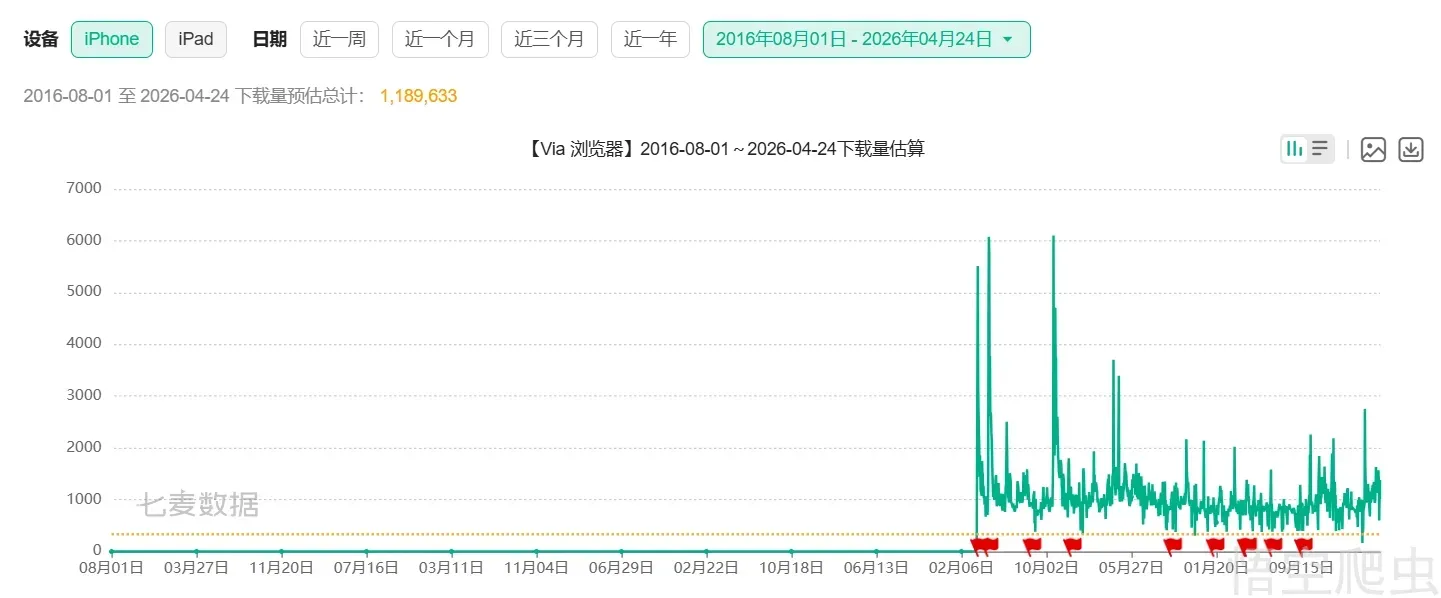Screen dimensions: 1441x598
Task: Save chart as image icon
Action: pos(1373,150)
